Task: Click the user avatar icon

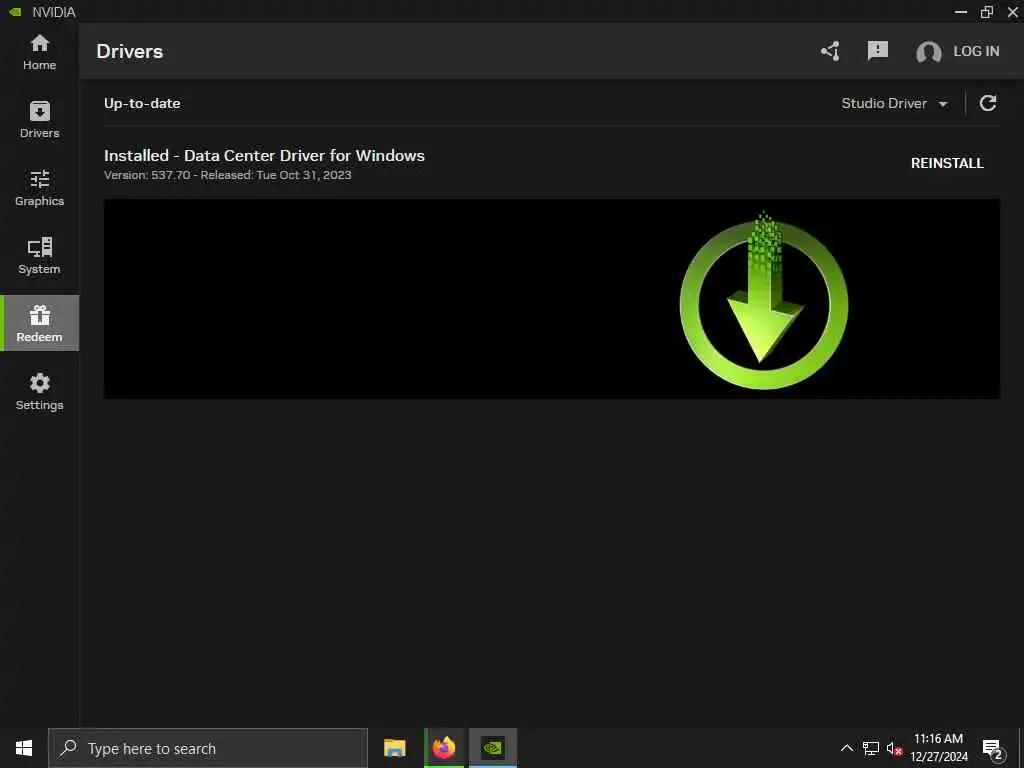Action: tap(928, 52)
